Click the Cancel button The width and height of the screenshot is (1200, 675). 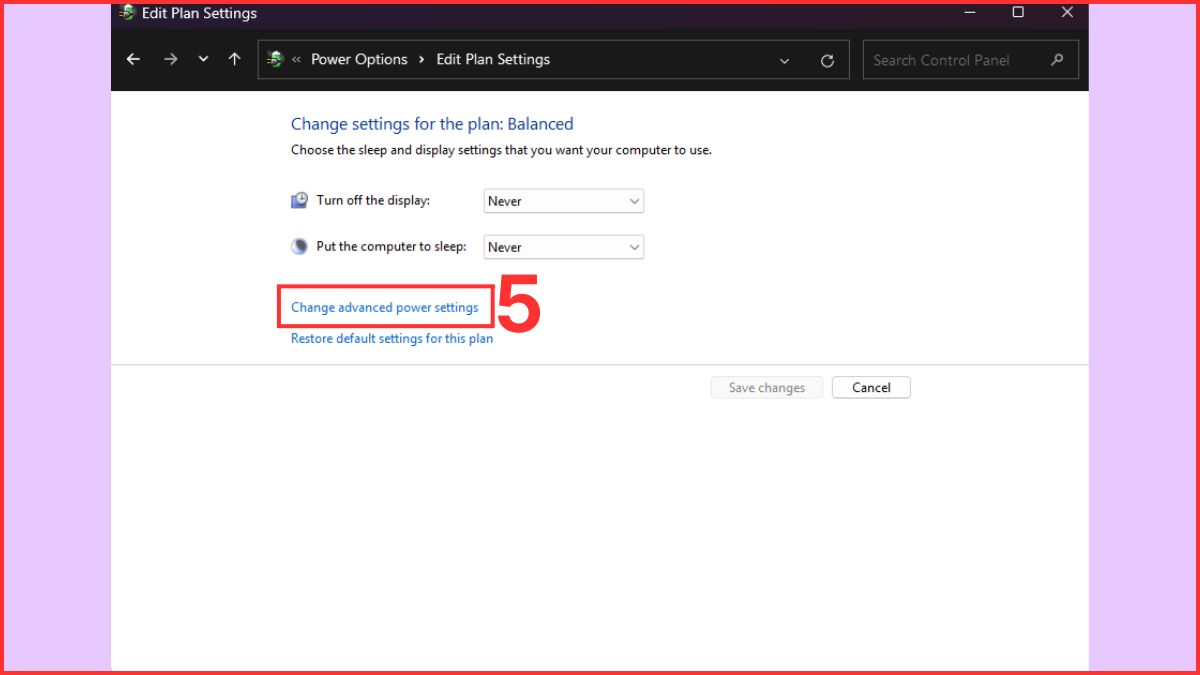(x=871, y=388)
